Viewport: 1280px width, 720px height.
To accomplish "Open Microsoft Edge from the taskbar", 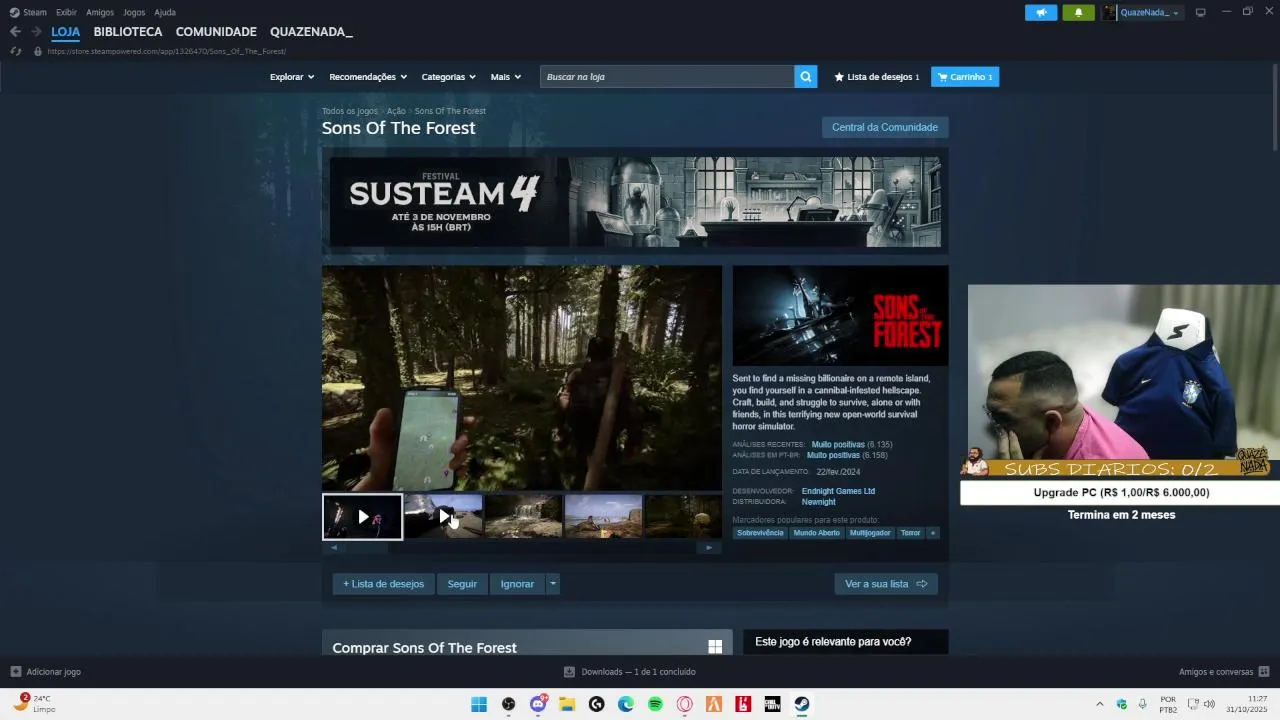I will coord(626,704).
